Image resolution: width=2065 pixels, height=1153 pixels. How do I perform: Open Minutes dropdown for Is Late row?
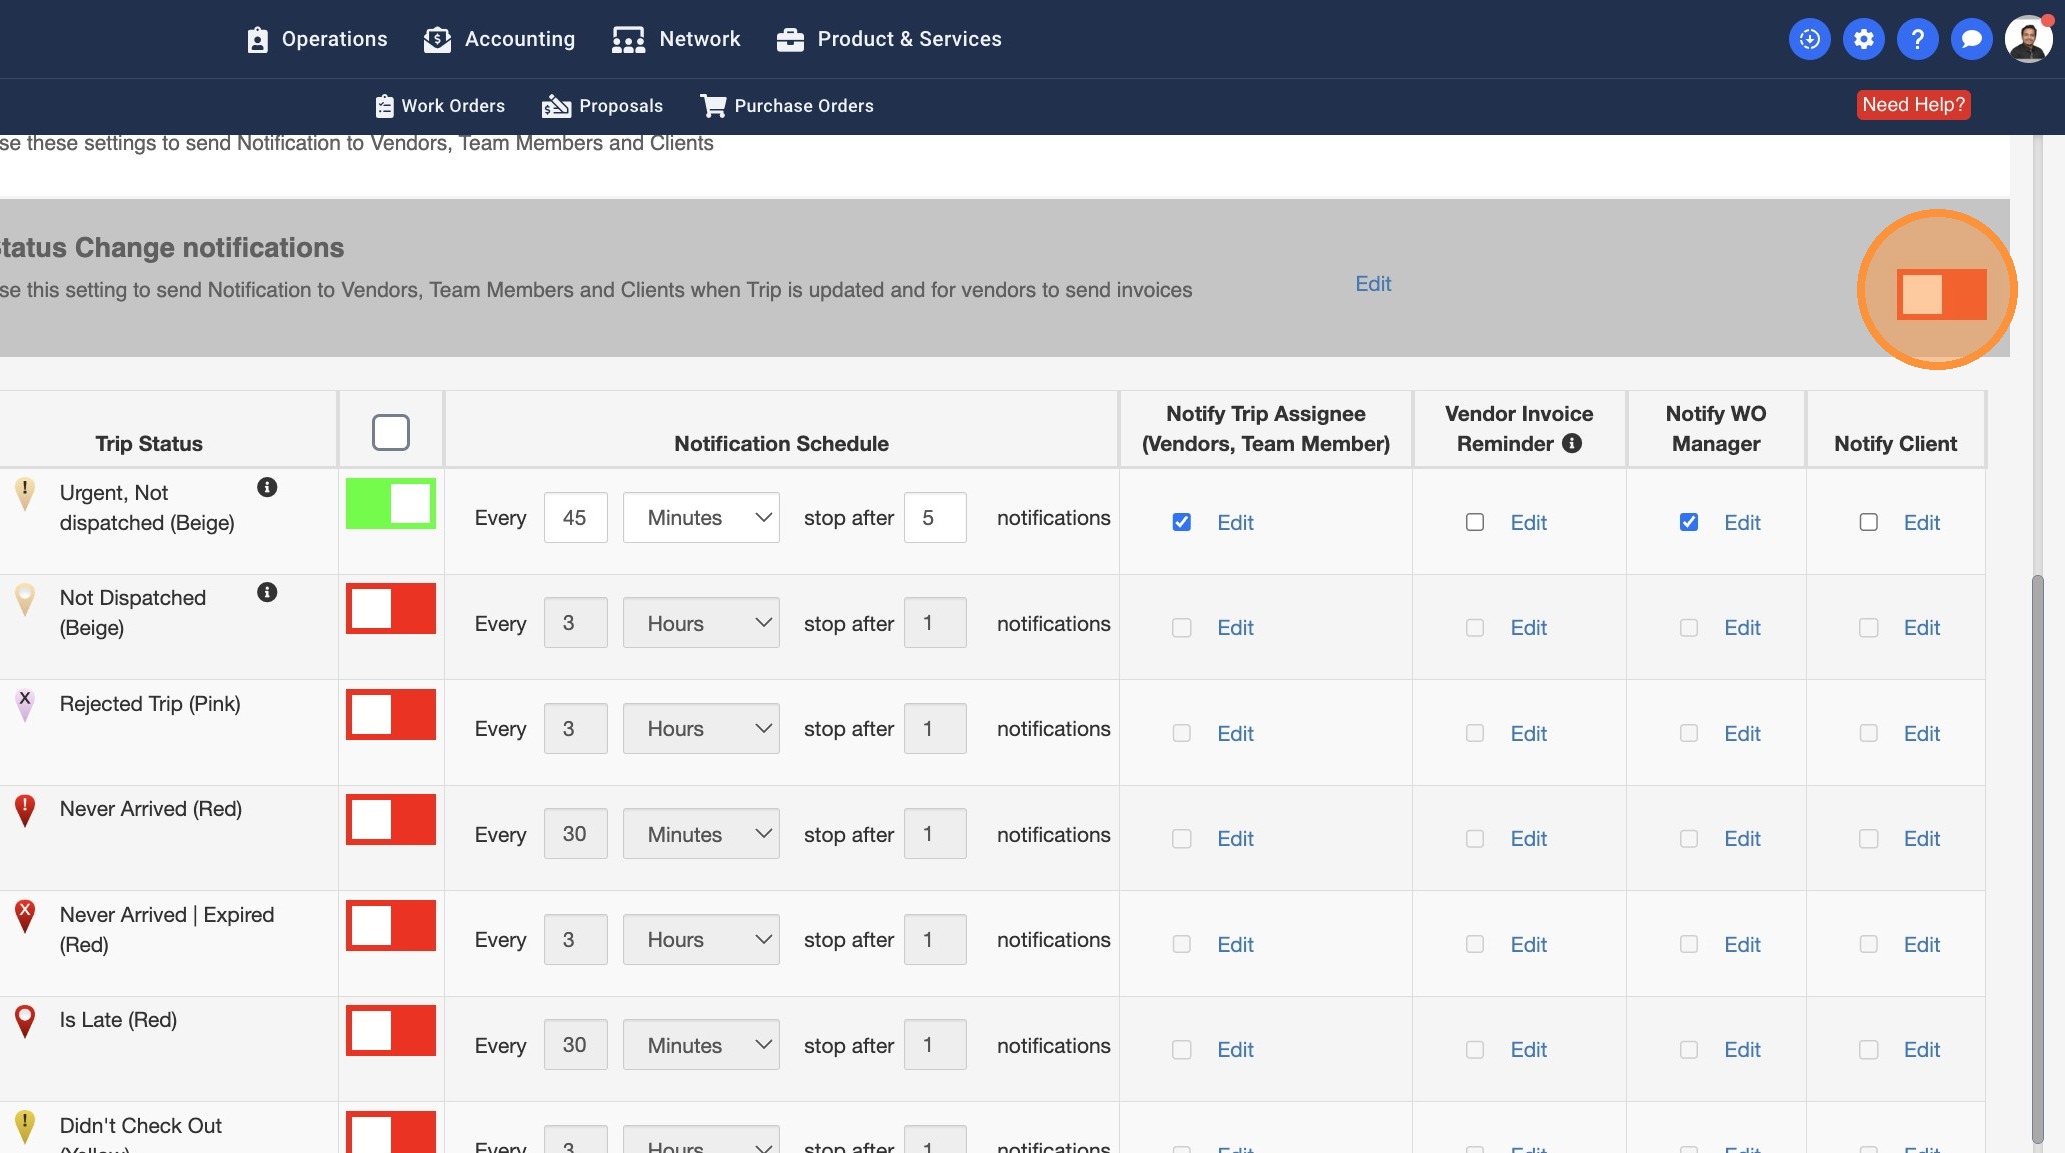point(701,1045)
